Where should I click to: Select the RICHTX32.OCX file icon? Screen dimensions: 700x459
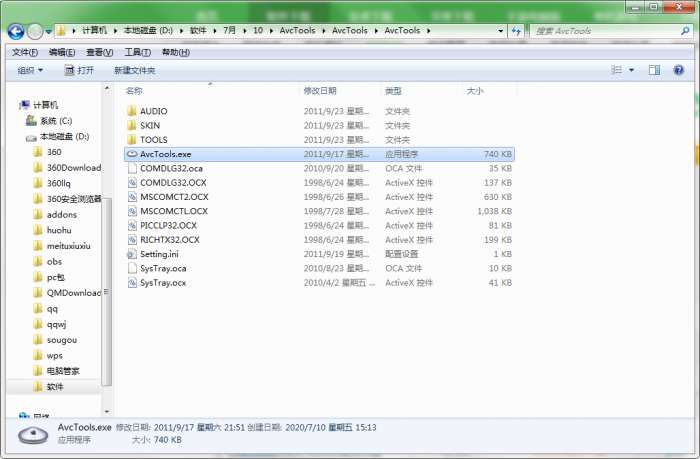pos(132,240)
